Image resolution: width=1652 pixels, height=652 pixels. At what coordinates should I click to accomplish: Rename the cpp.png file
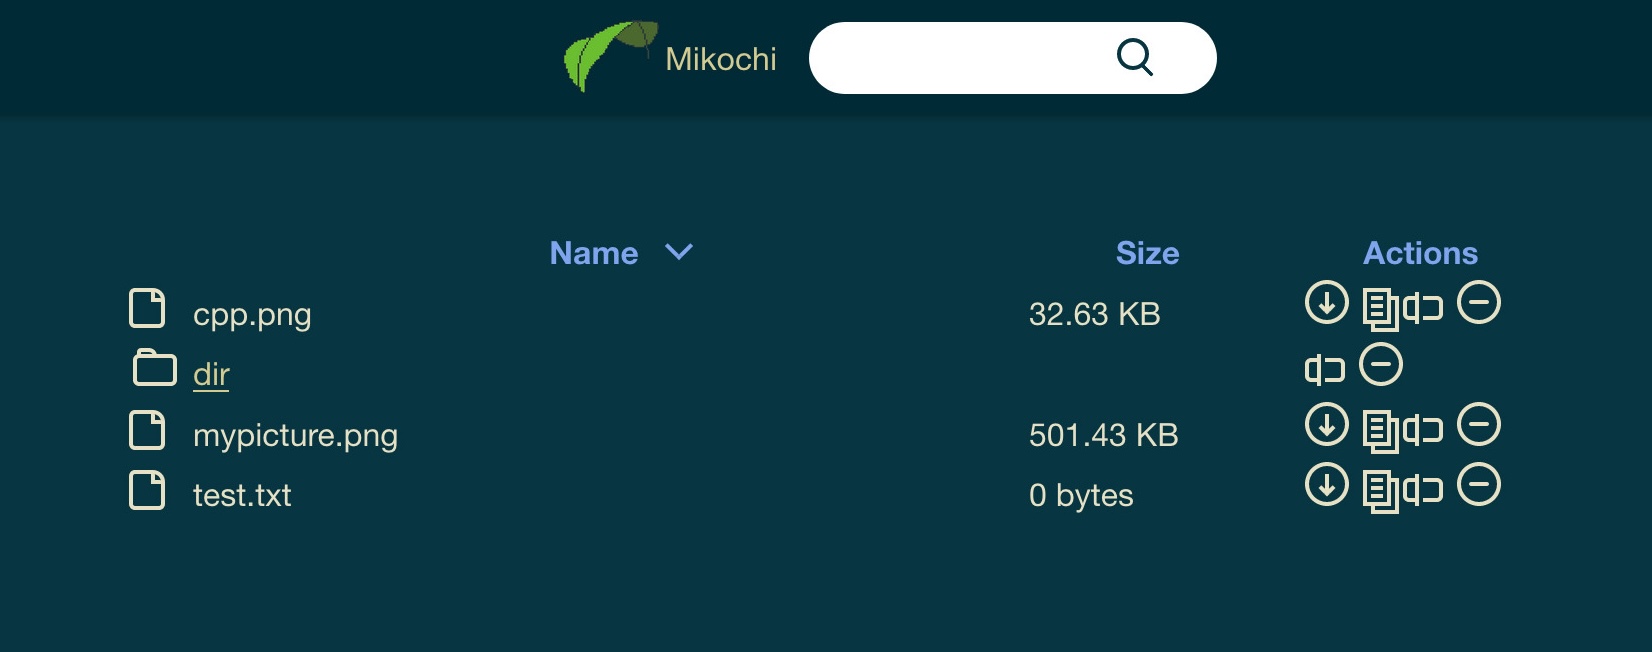coord(1424,308)
